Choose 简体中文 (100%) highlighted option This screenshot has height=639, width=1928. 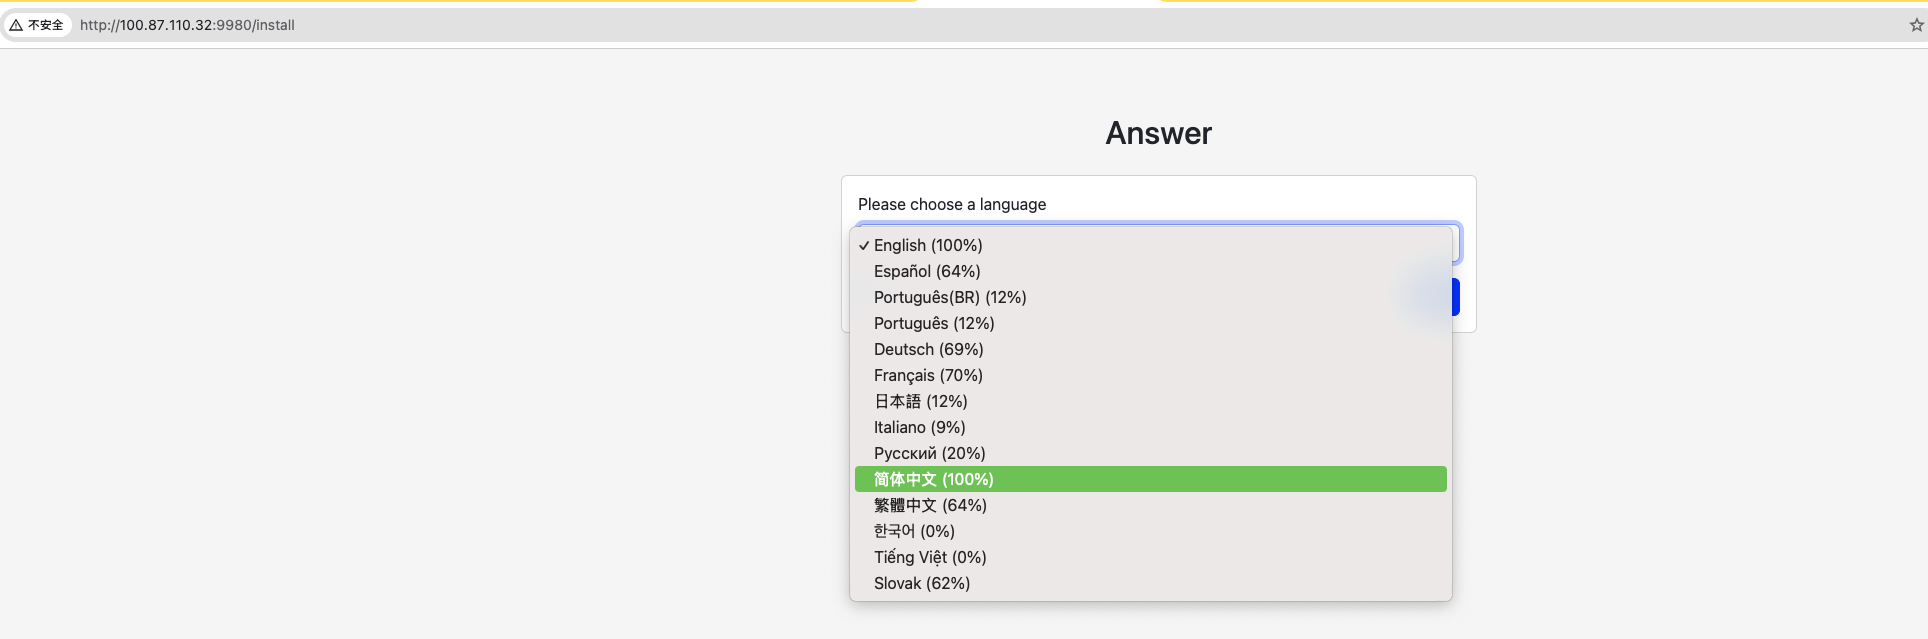pos(933,479)
